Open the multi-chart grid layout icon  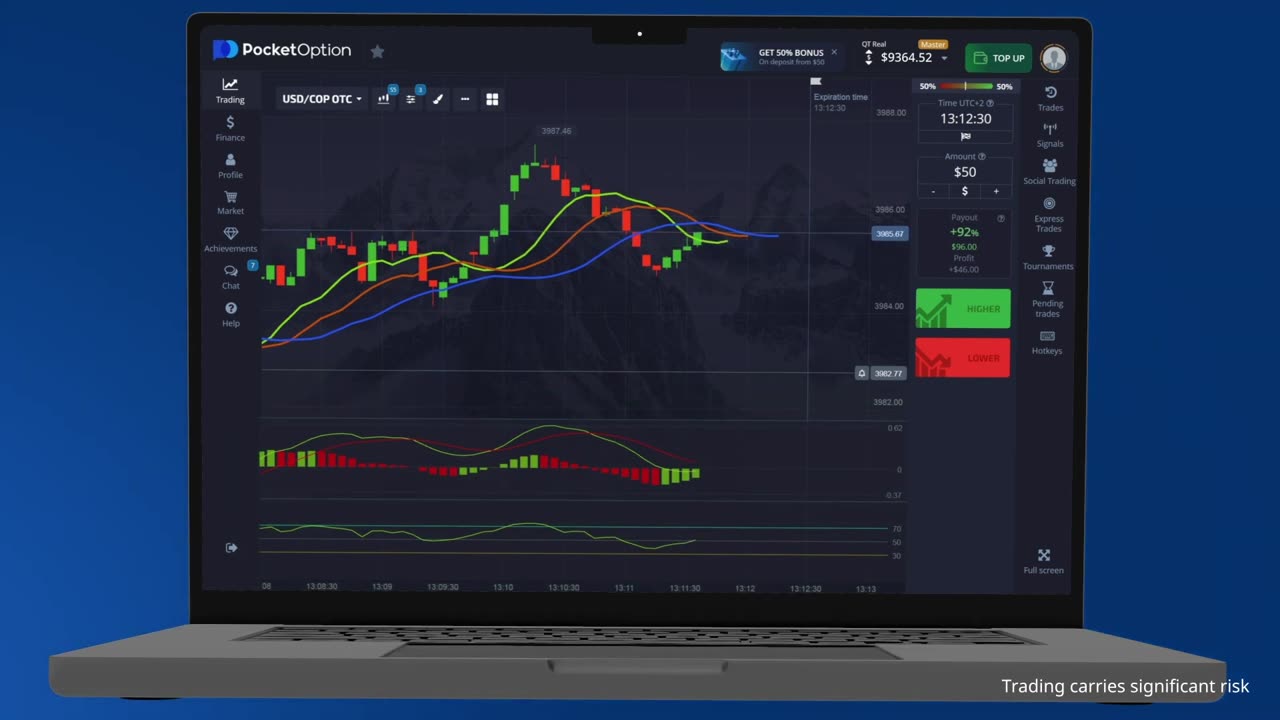[492, 99]
